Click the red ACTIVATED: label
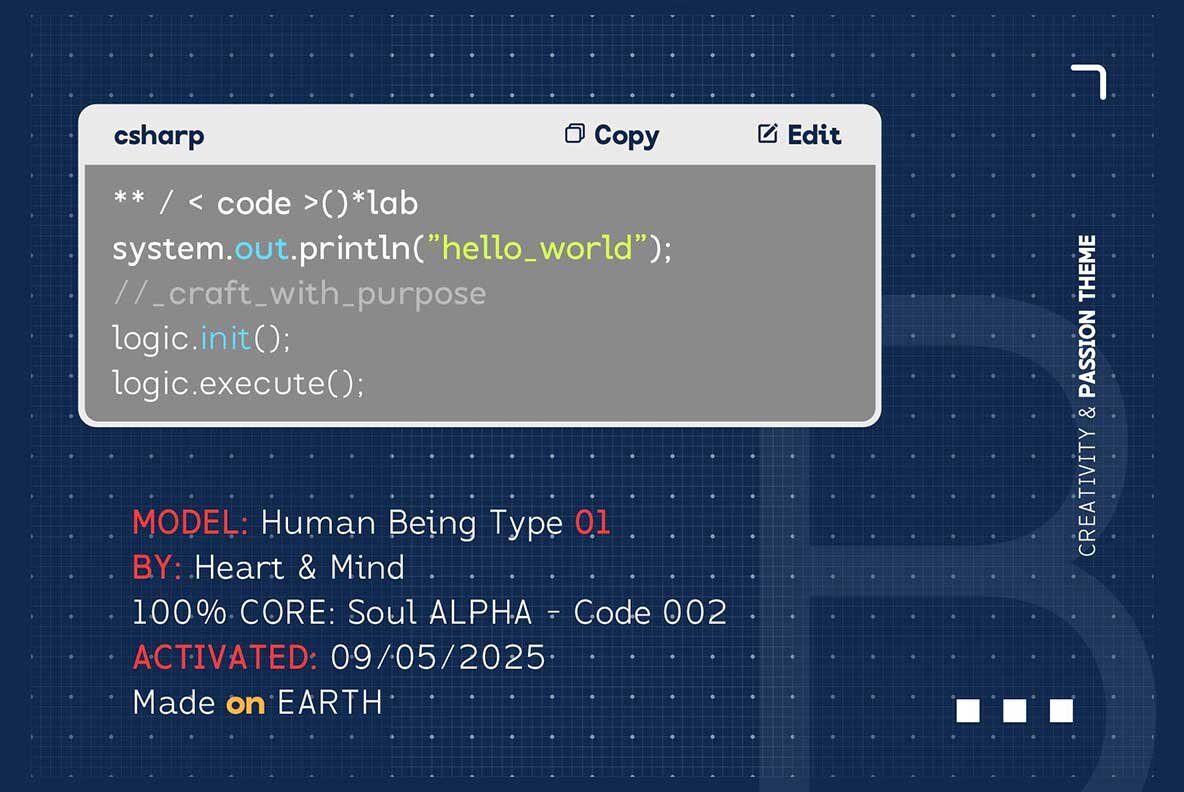 point(225,657)
